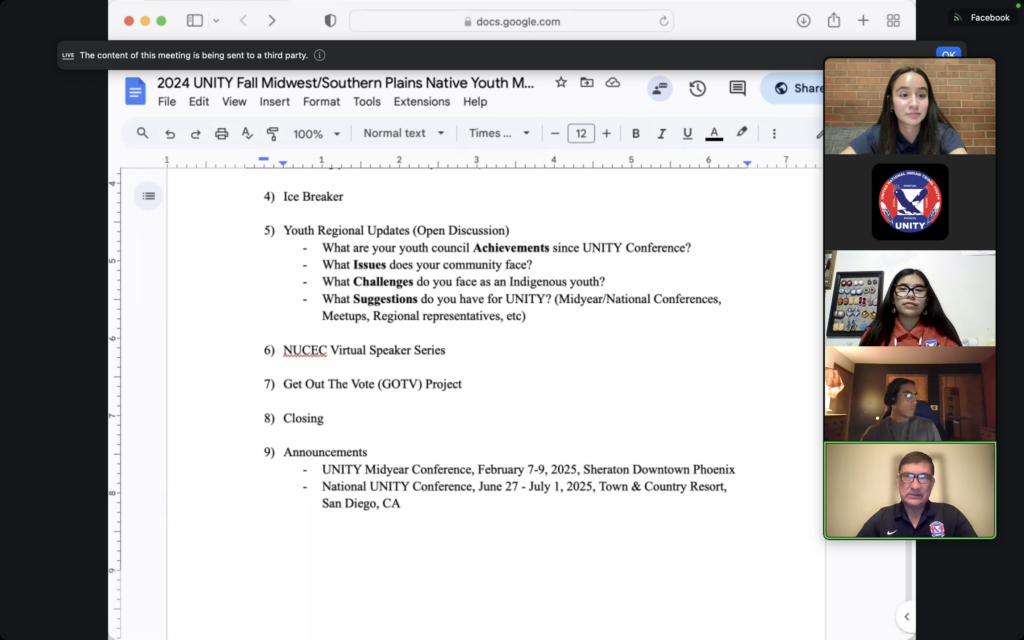
Task: Star this document
Action: [561, 83]
